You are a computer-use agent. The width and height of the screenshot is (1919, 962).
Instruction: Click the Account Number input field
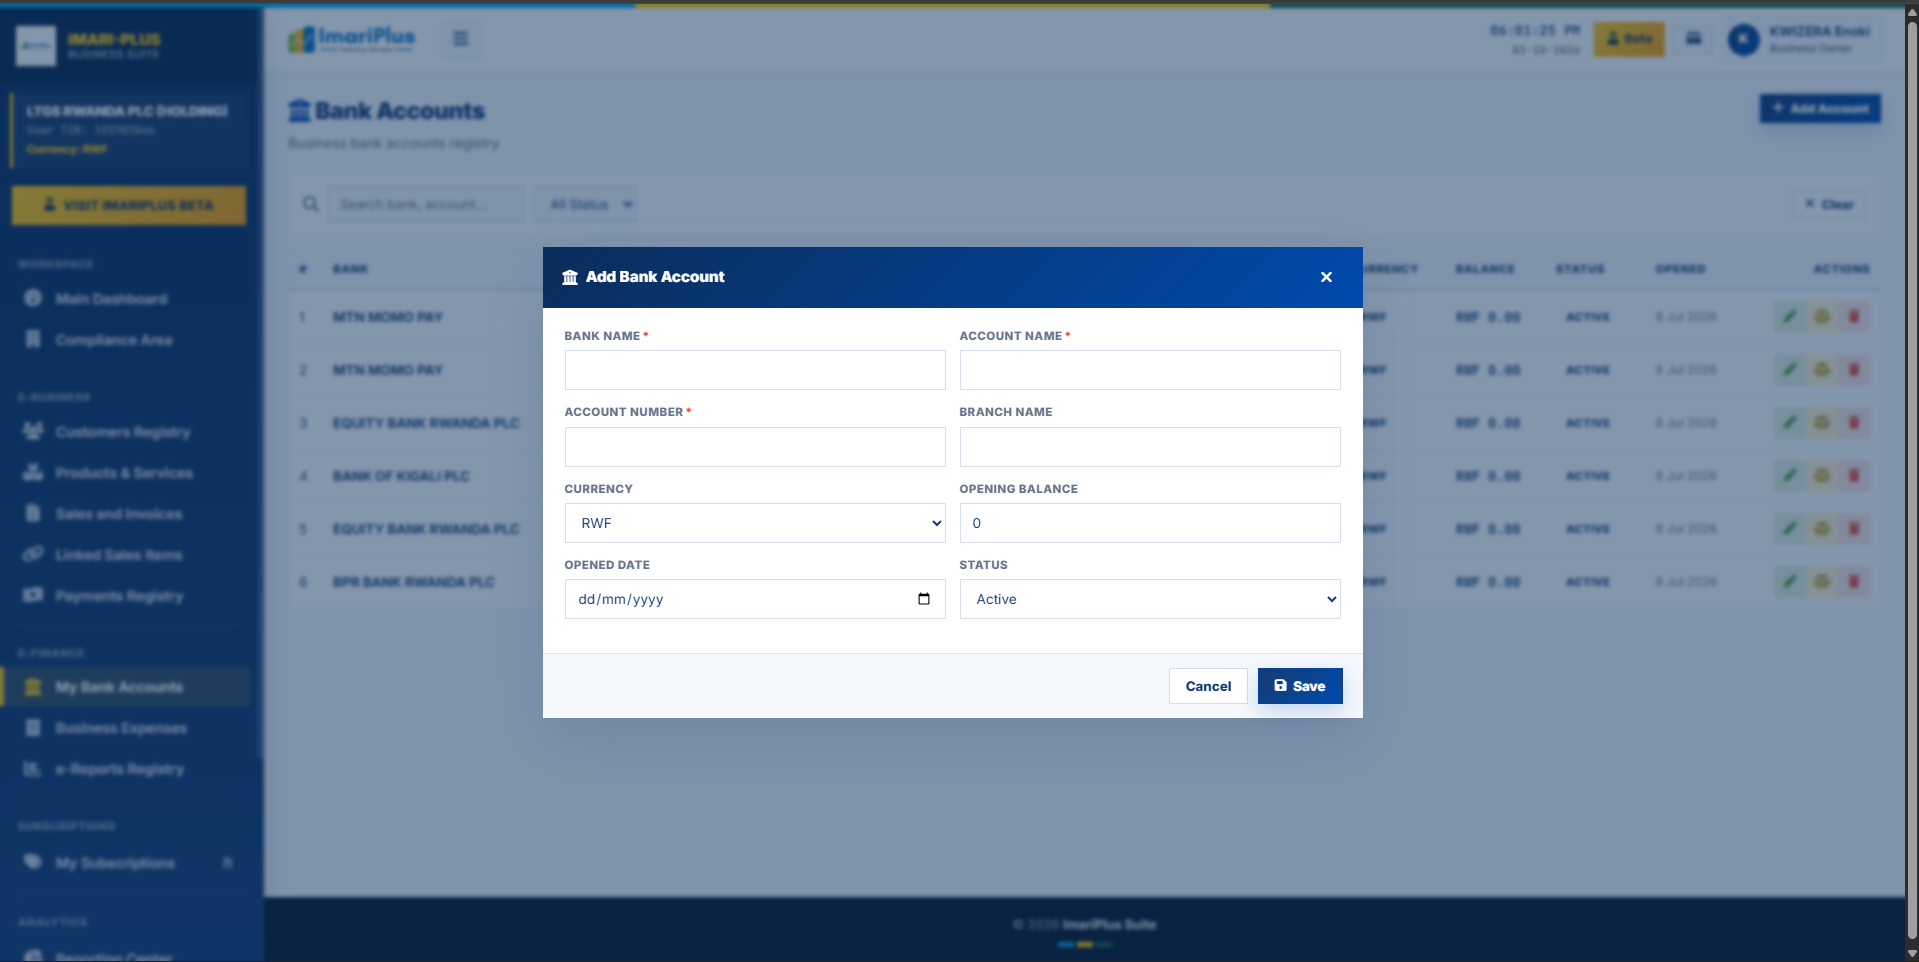point(755,447)
